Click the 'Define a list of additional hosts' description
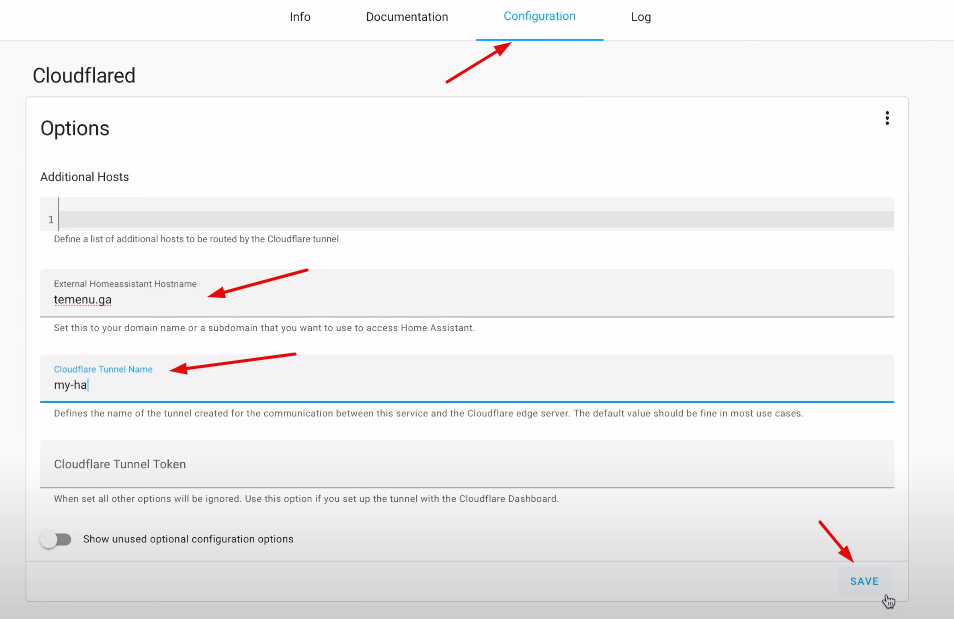Screen dimensions: 954x619 (x=197, y=239)
